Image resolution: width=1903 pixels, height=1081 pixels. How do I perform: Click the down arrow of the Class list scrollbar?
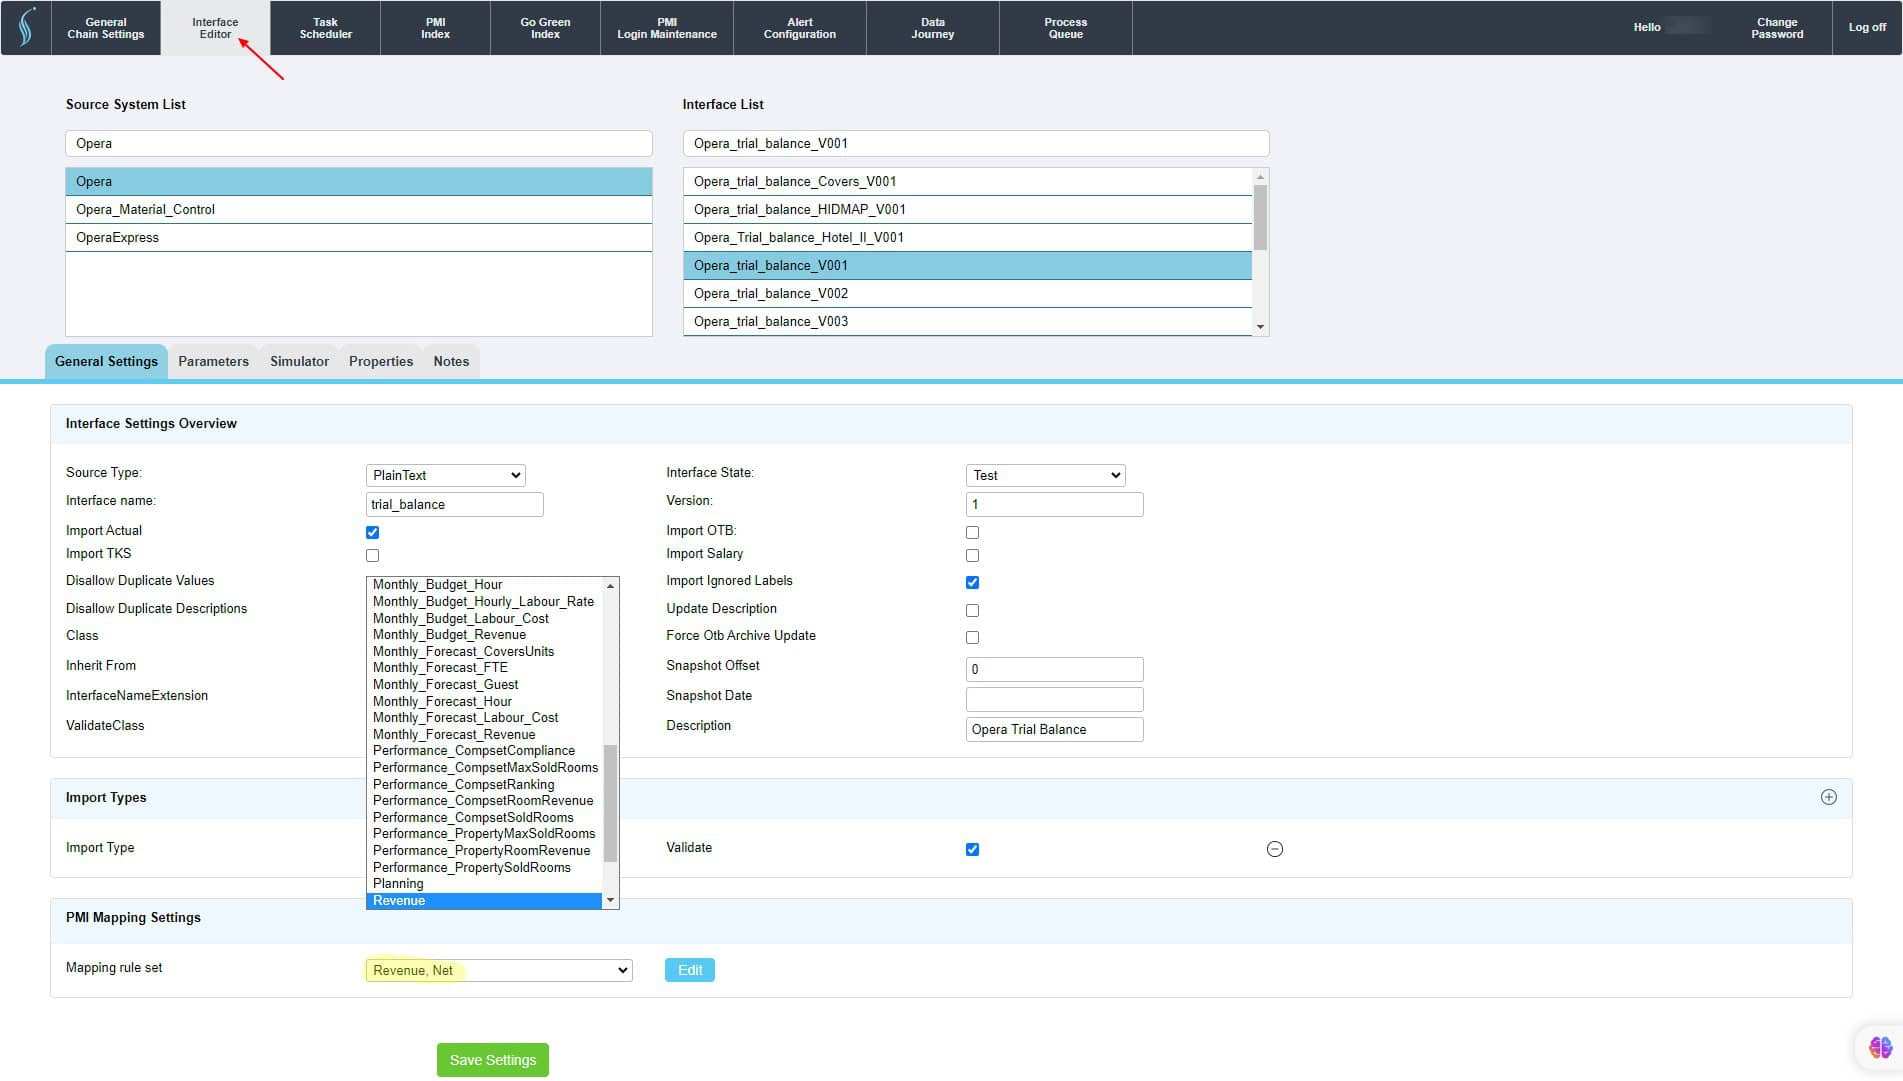pos(610,899)
